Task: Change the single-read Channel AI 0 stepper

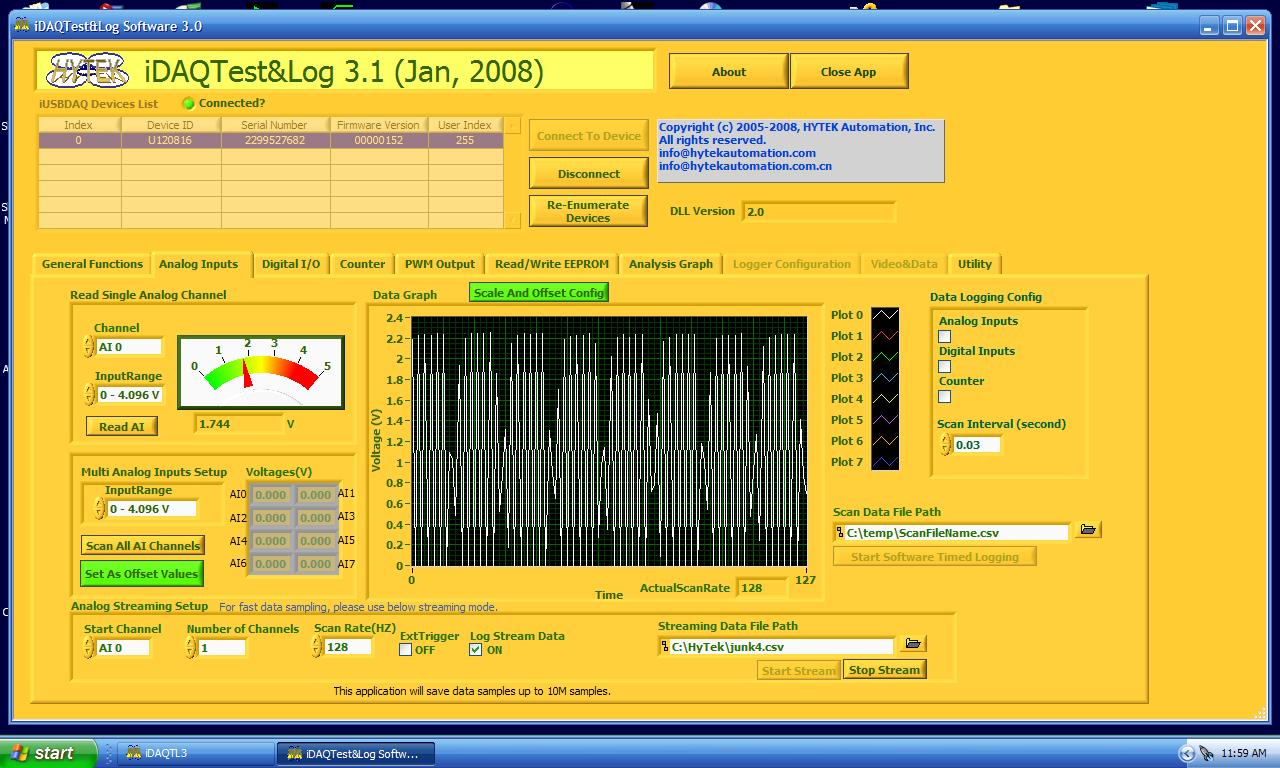Action: click(89, 347)
